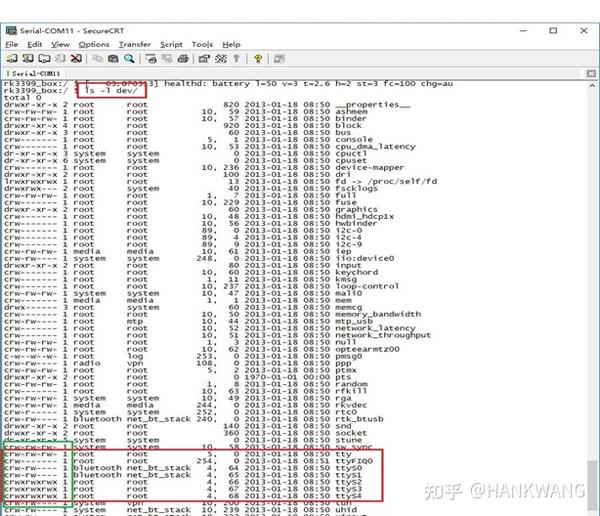Click the Paste toolbar icon
This screenshot has width=600, height=516.
[113, 59]
